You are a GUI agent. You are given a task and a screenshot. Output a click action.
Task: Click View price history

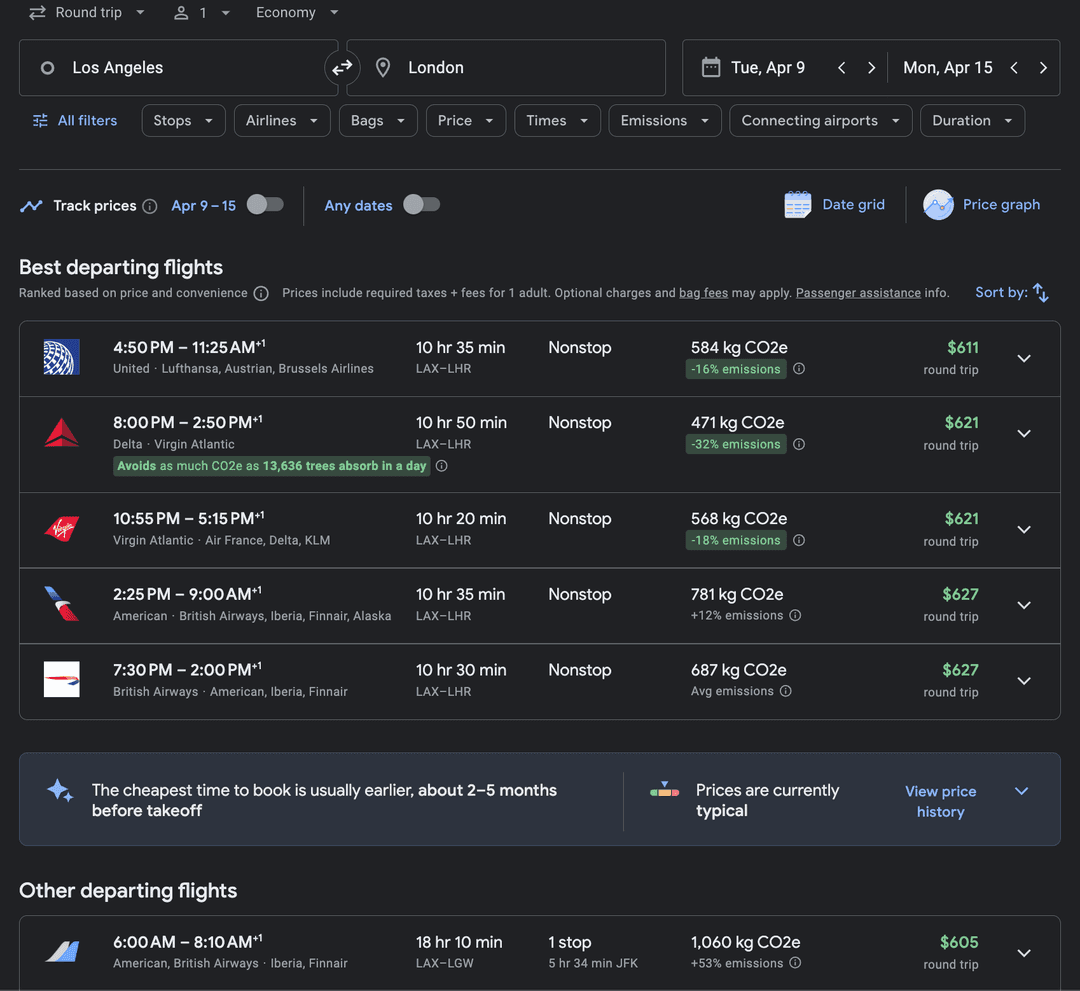pyautogui.click(x=940, y=801)
